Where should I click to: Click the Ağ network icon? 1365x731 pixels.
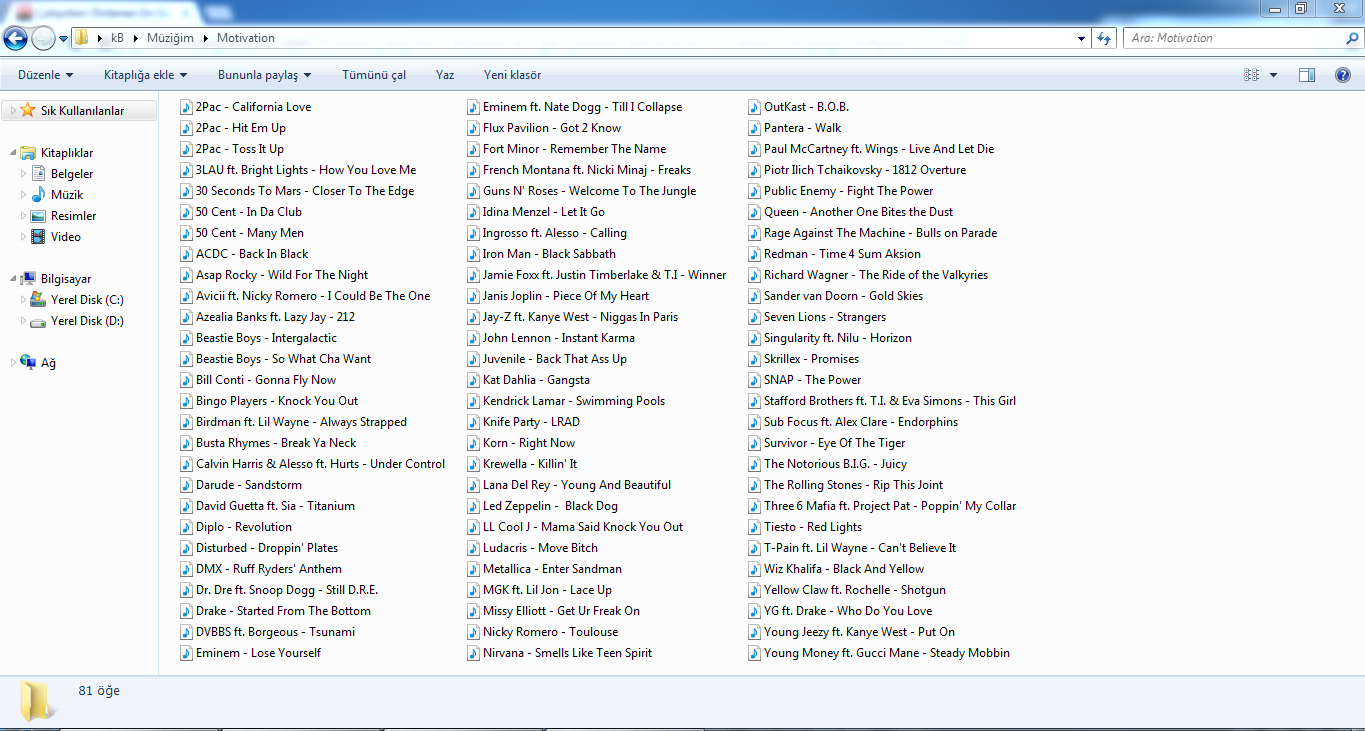coord(28,362)
